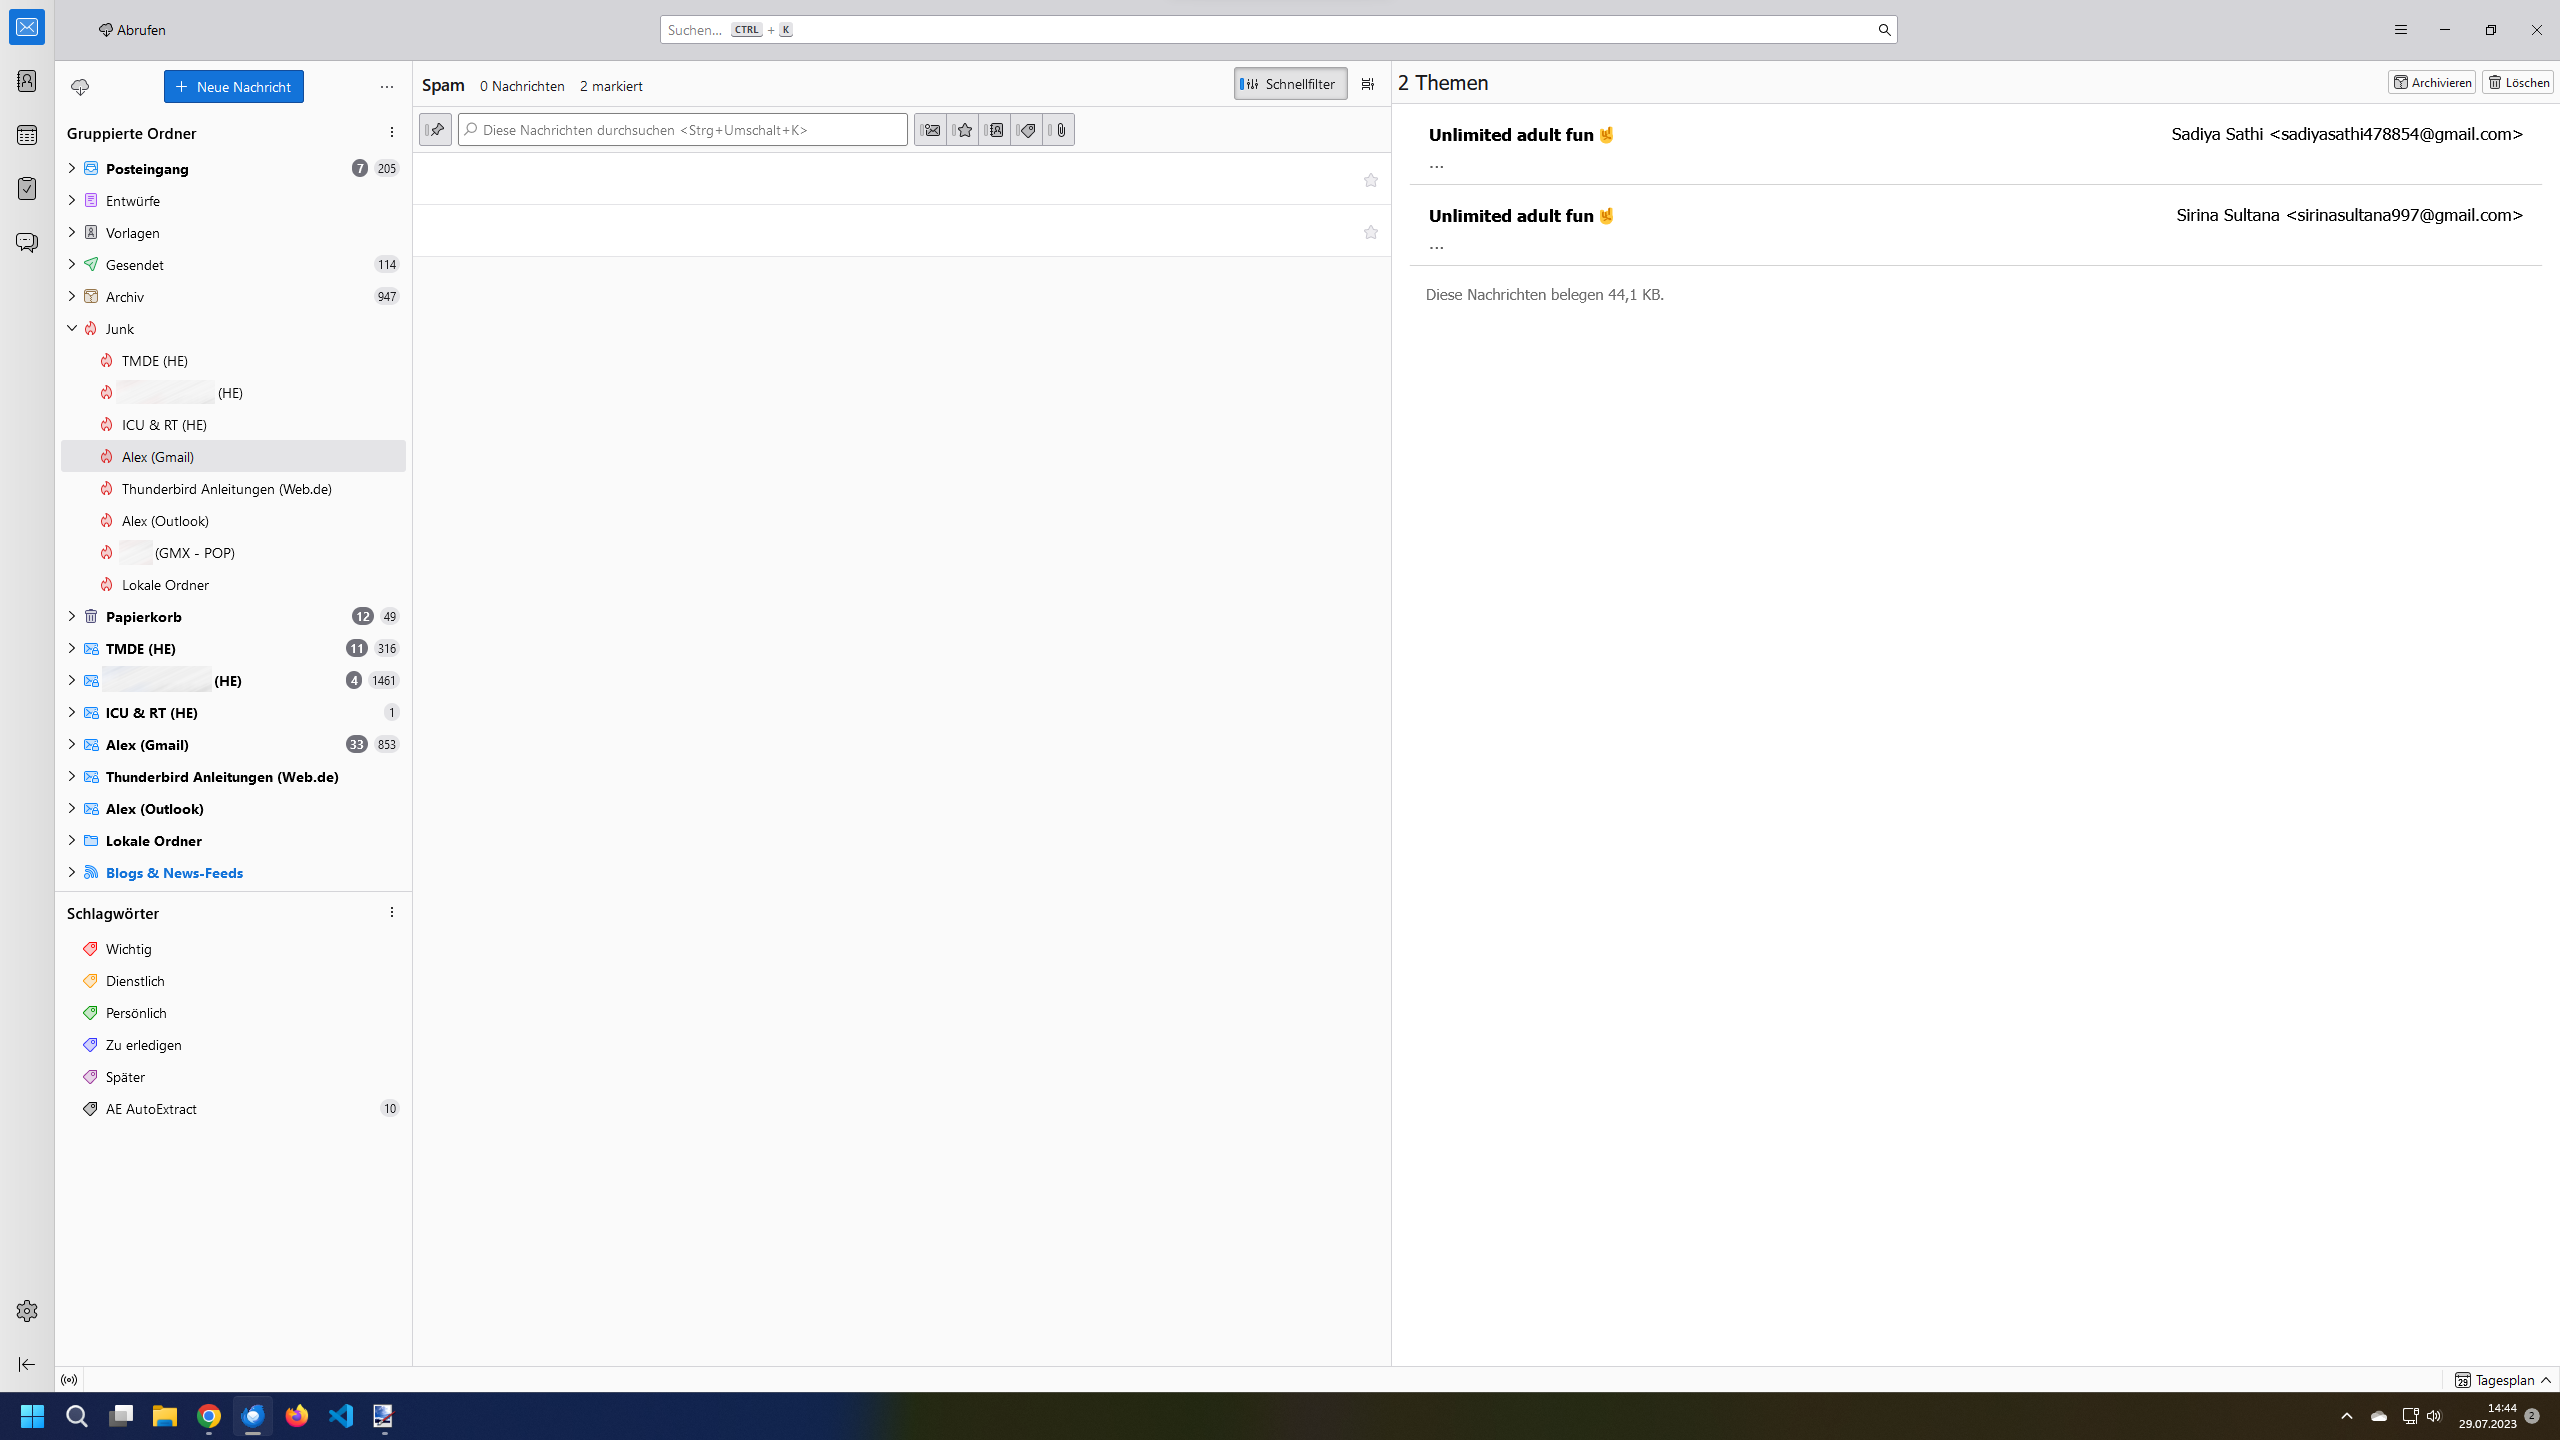Show hidden system tray icons
The image size is (2560, 1440).
(2347, 1416)
